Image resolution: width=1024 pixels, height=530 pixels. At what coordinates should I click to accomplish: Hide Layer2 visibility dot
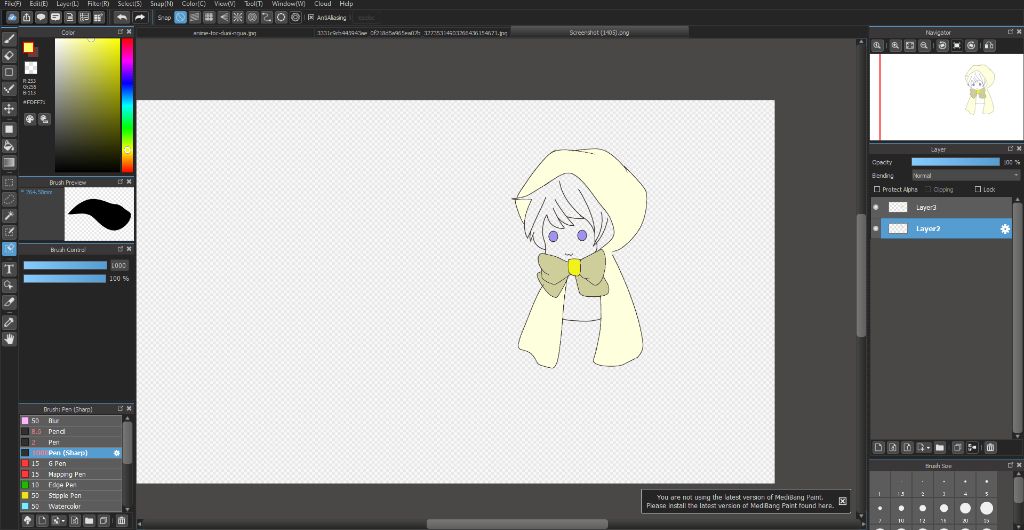point(876,228)
